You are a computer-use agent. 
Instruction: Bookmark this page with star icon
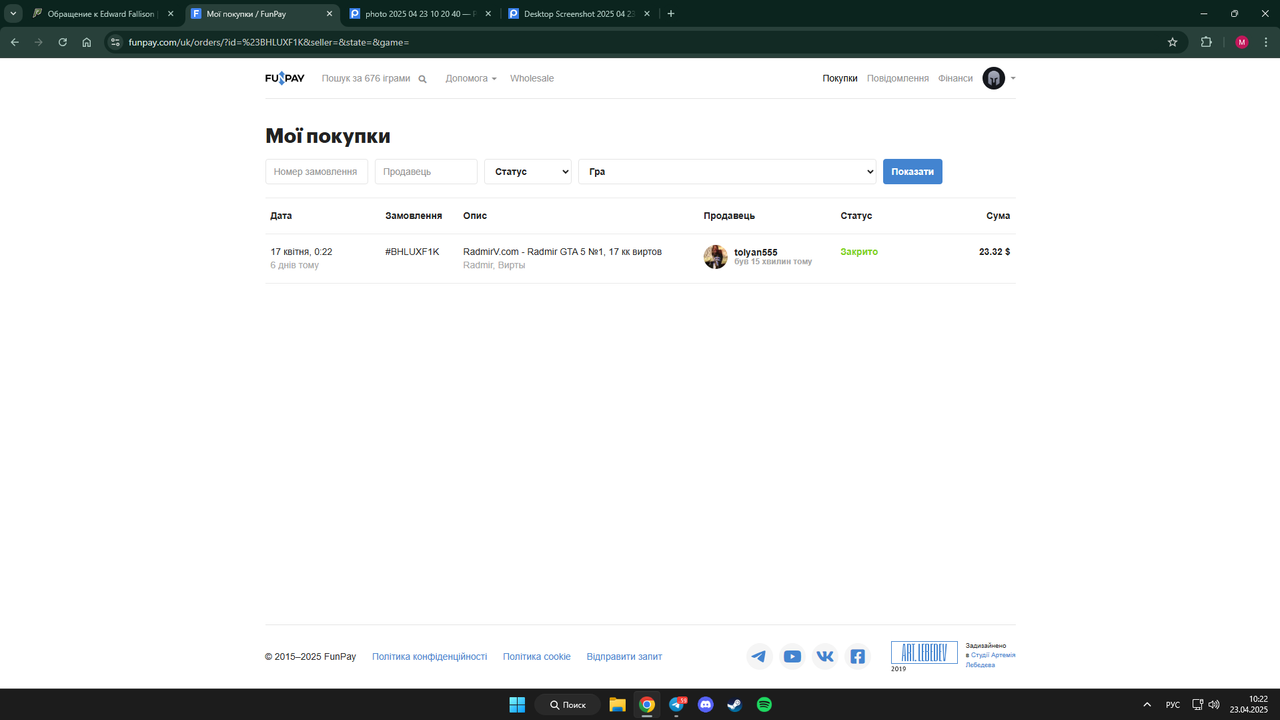(x=1172, y=42)
